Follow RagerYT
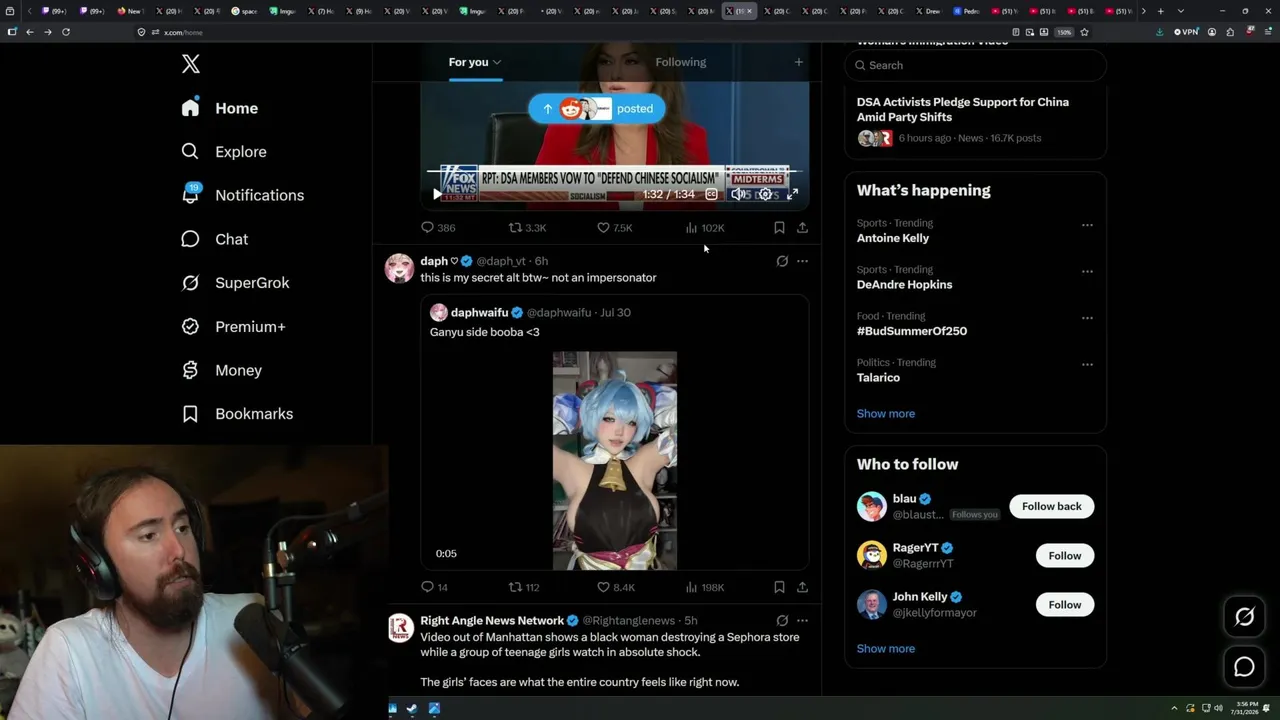The width and height of the screenshot is (1280, 720). coord(1065,556)
